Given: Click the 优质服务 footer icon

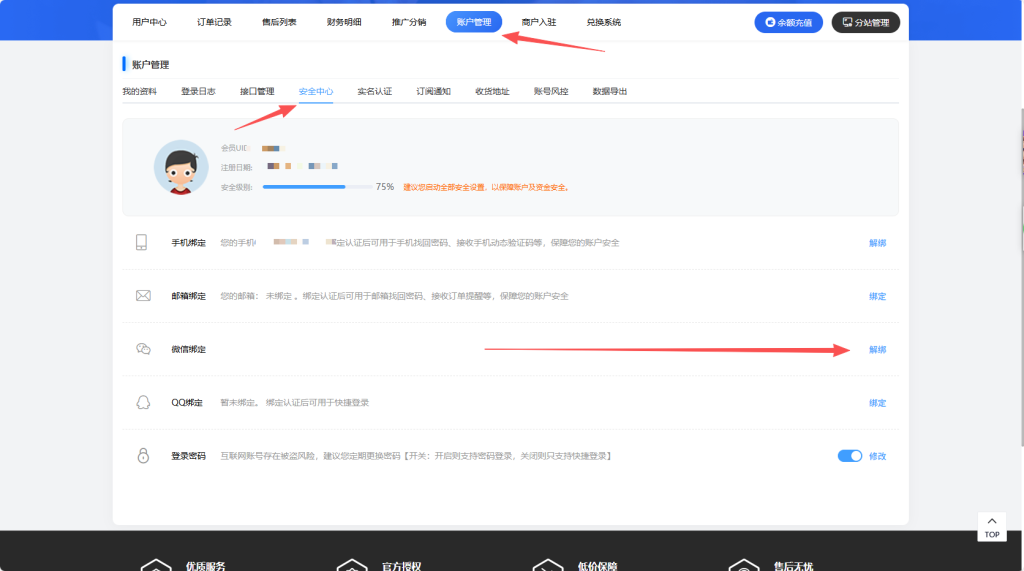Looking at the screenshot, I should point(155,565).
